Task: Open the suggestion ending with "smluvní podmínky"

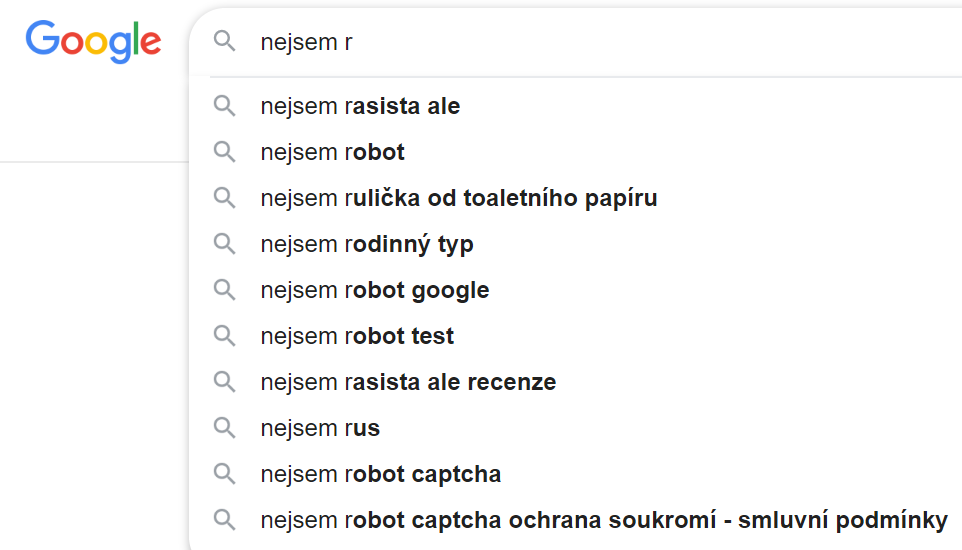Action: coord(603,520)
